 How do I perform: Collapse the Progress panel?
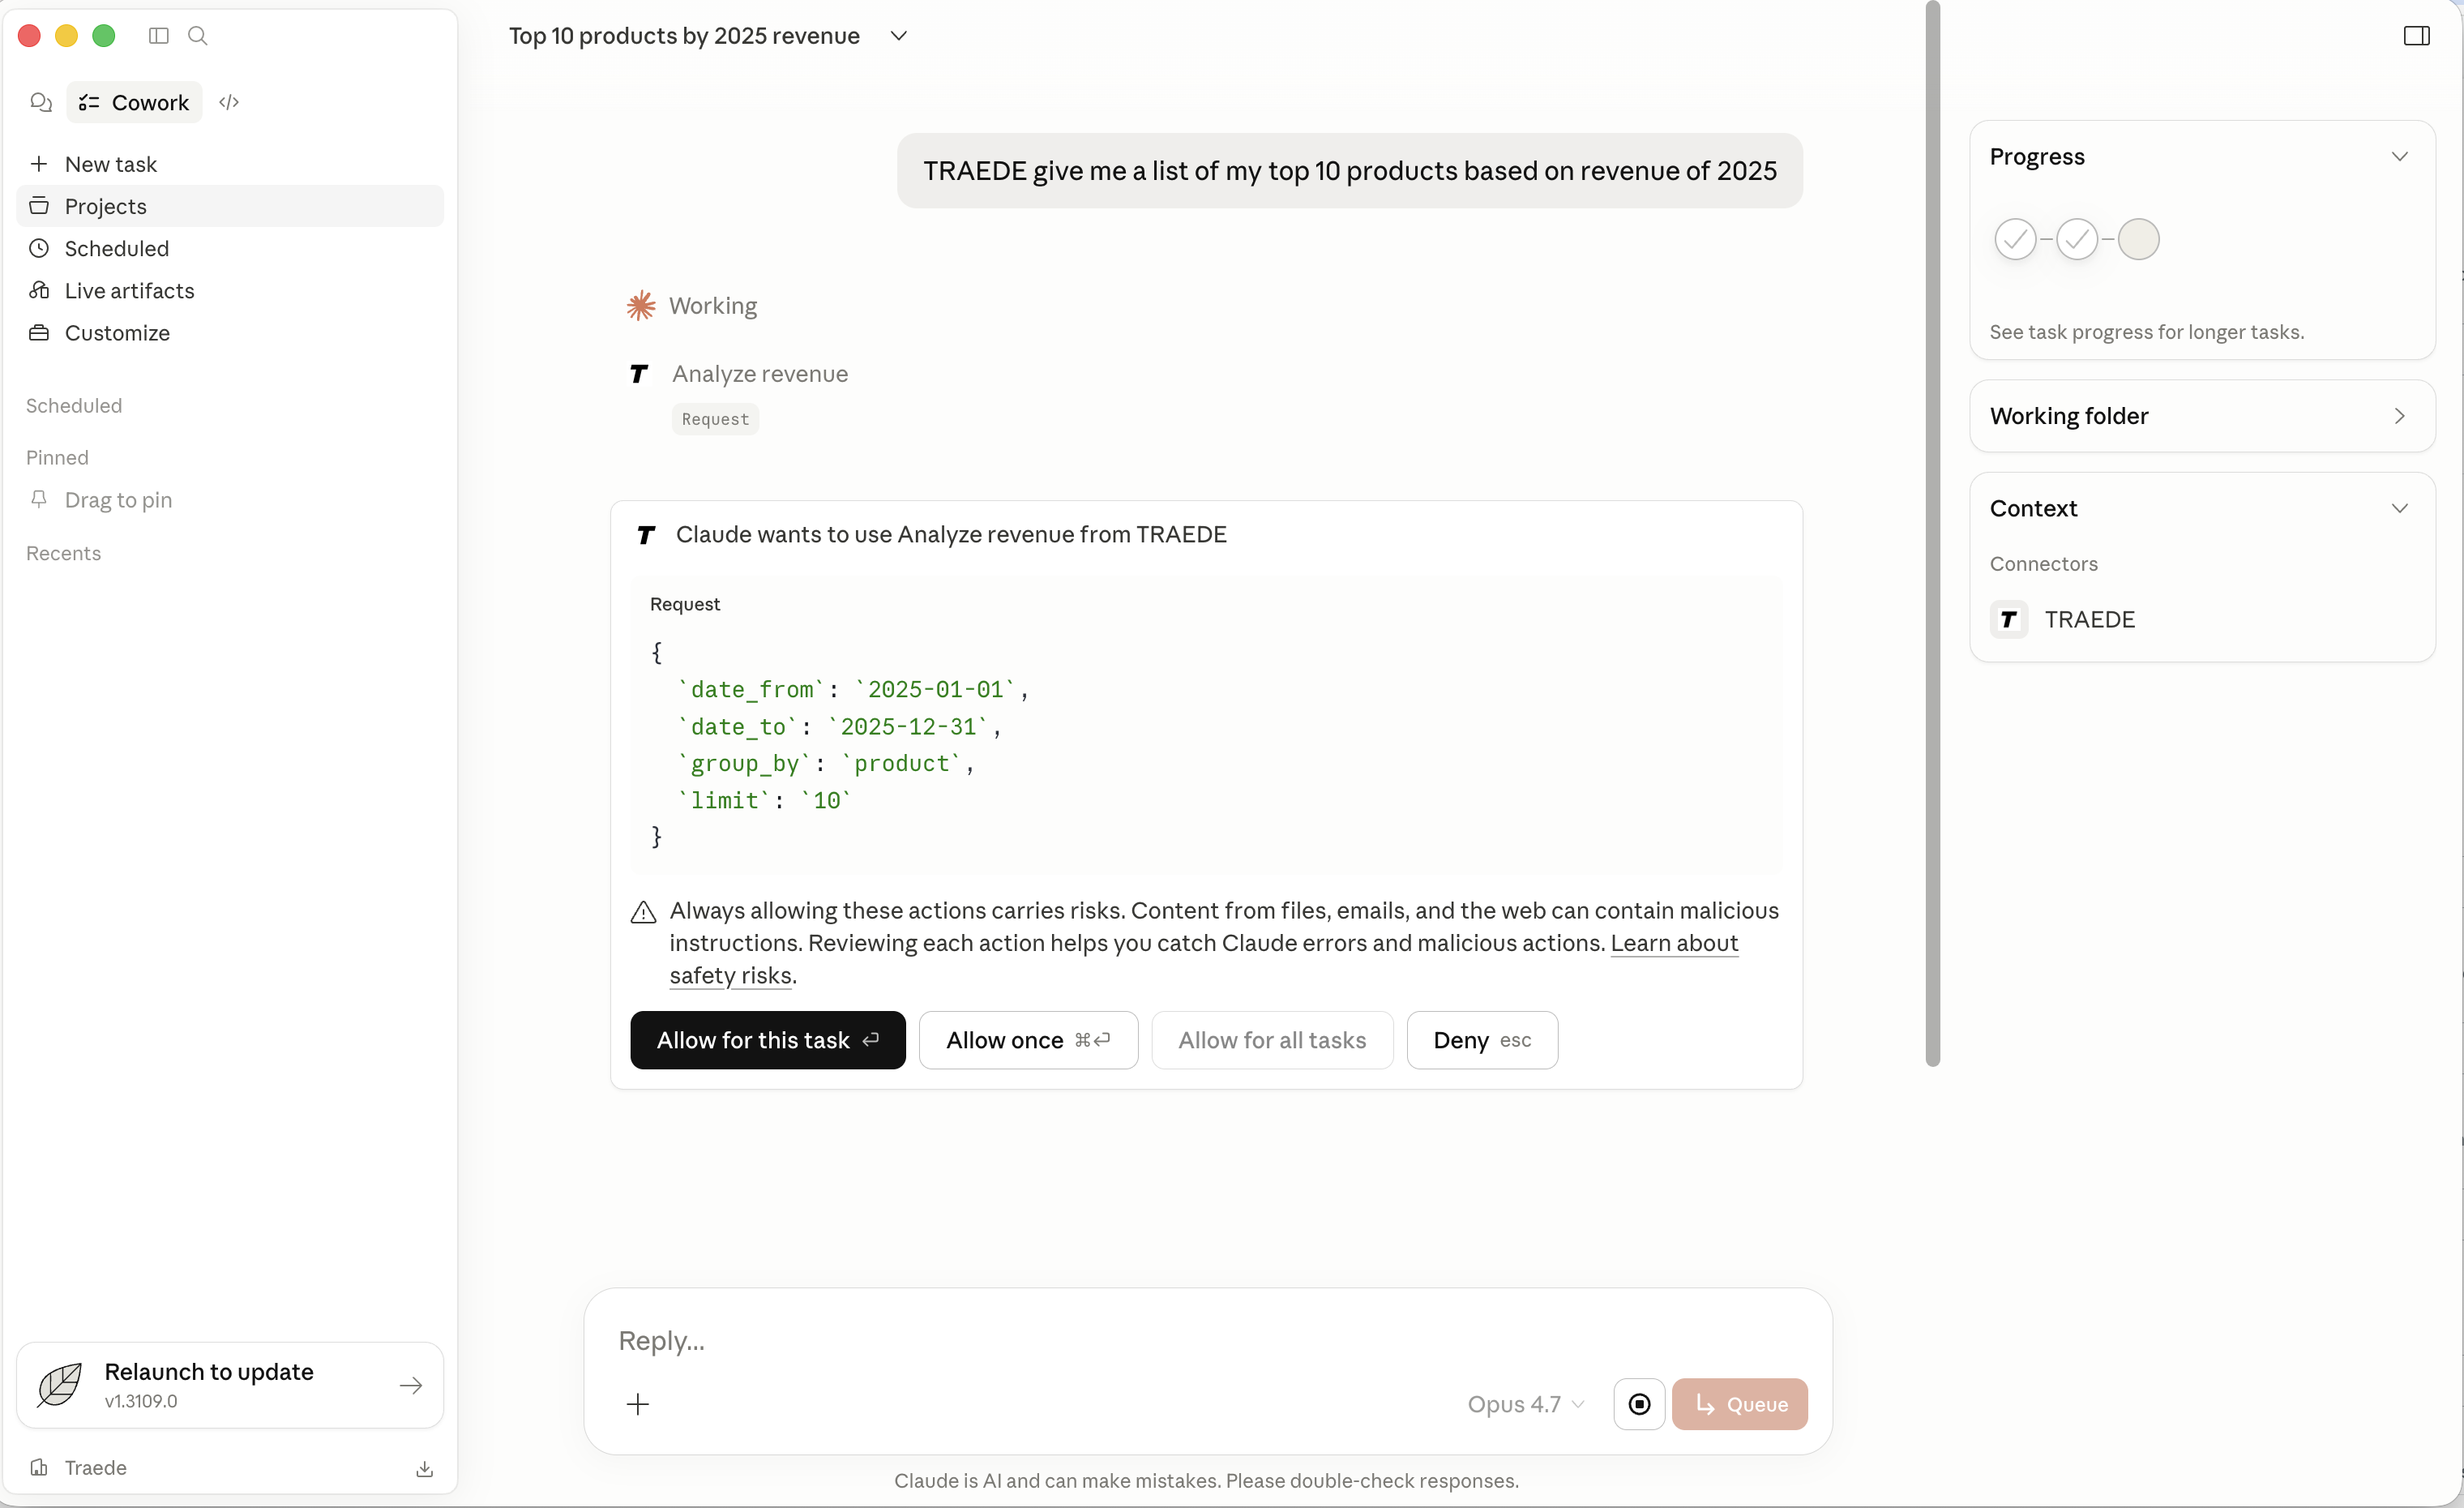pos(2399,157)
